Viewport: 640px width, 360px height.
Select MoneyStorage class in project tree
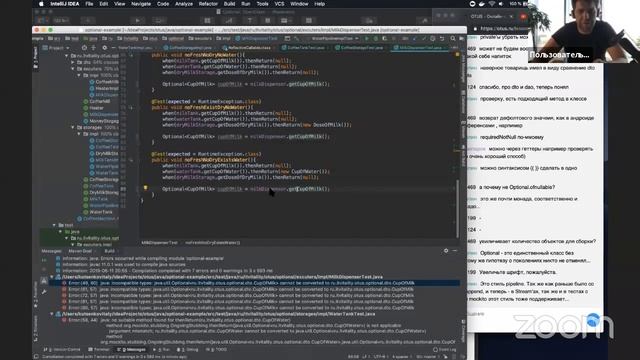[x=100, y=121]
